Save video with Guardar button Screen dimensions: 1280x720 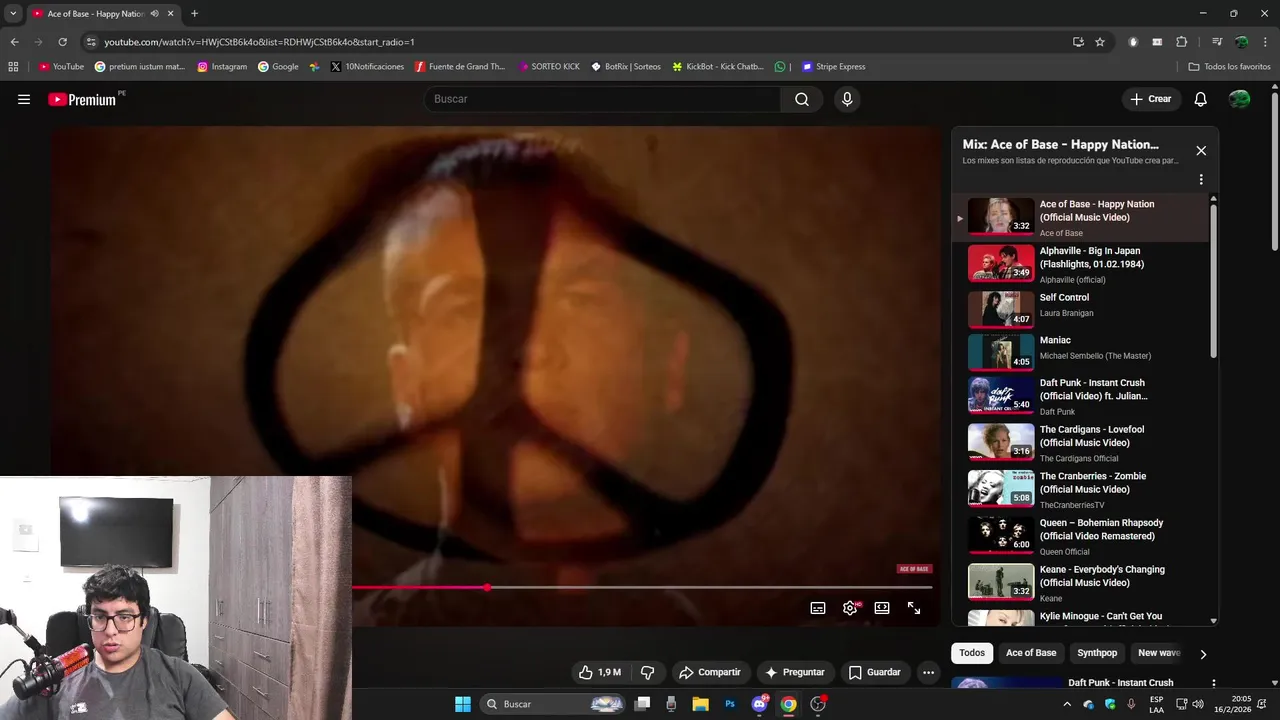(875, 672)
